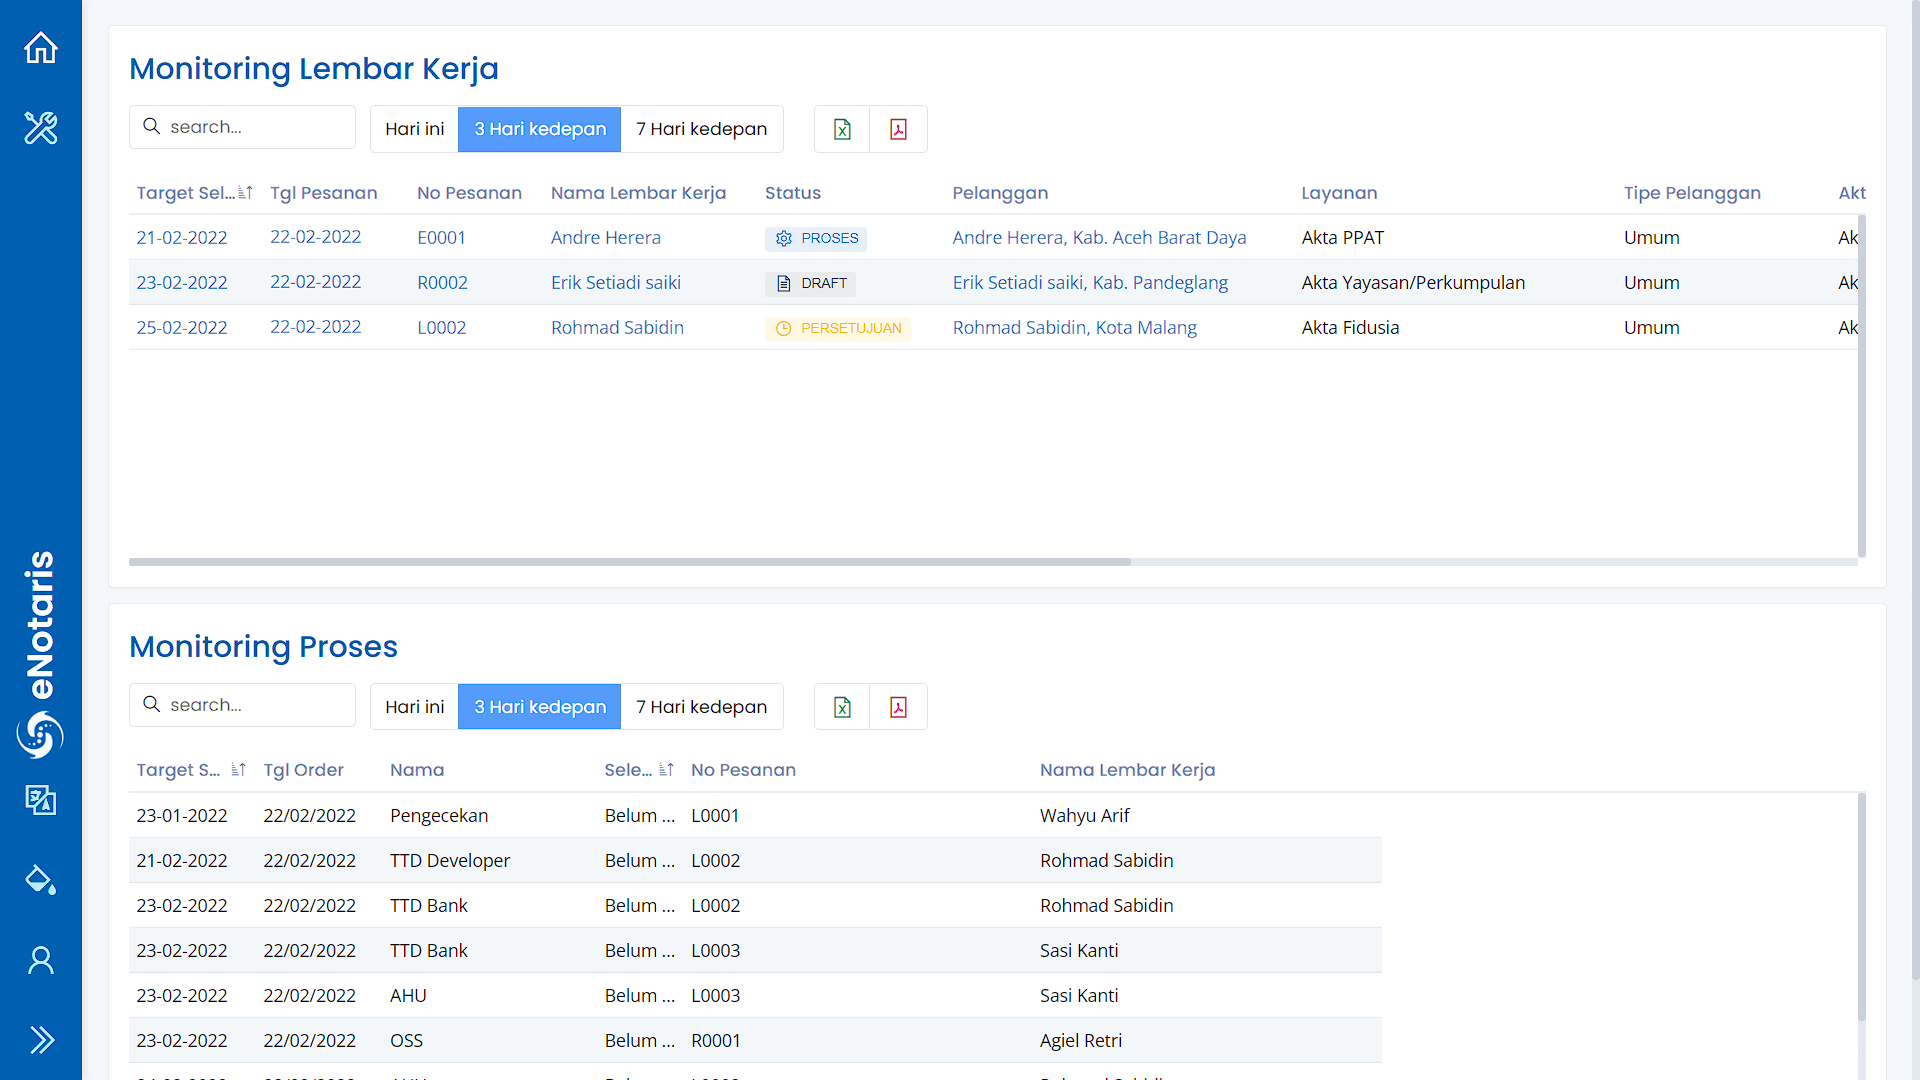
Task: Select the Pengecekan process row
Action: click(755, 815)
